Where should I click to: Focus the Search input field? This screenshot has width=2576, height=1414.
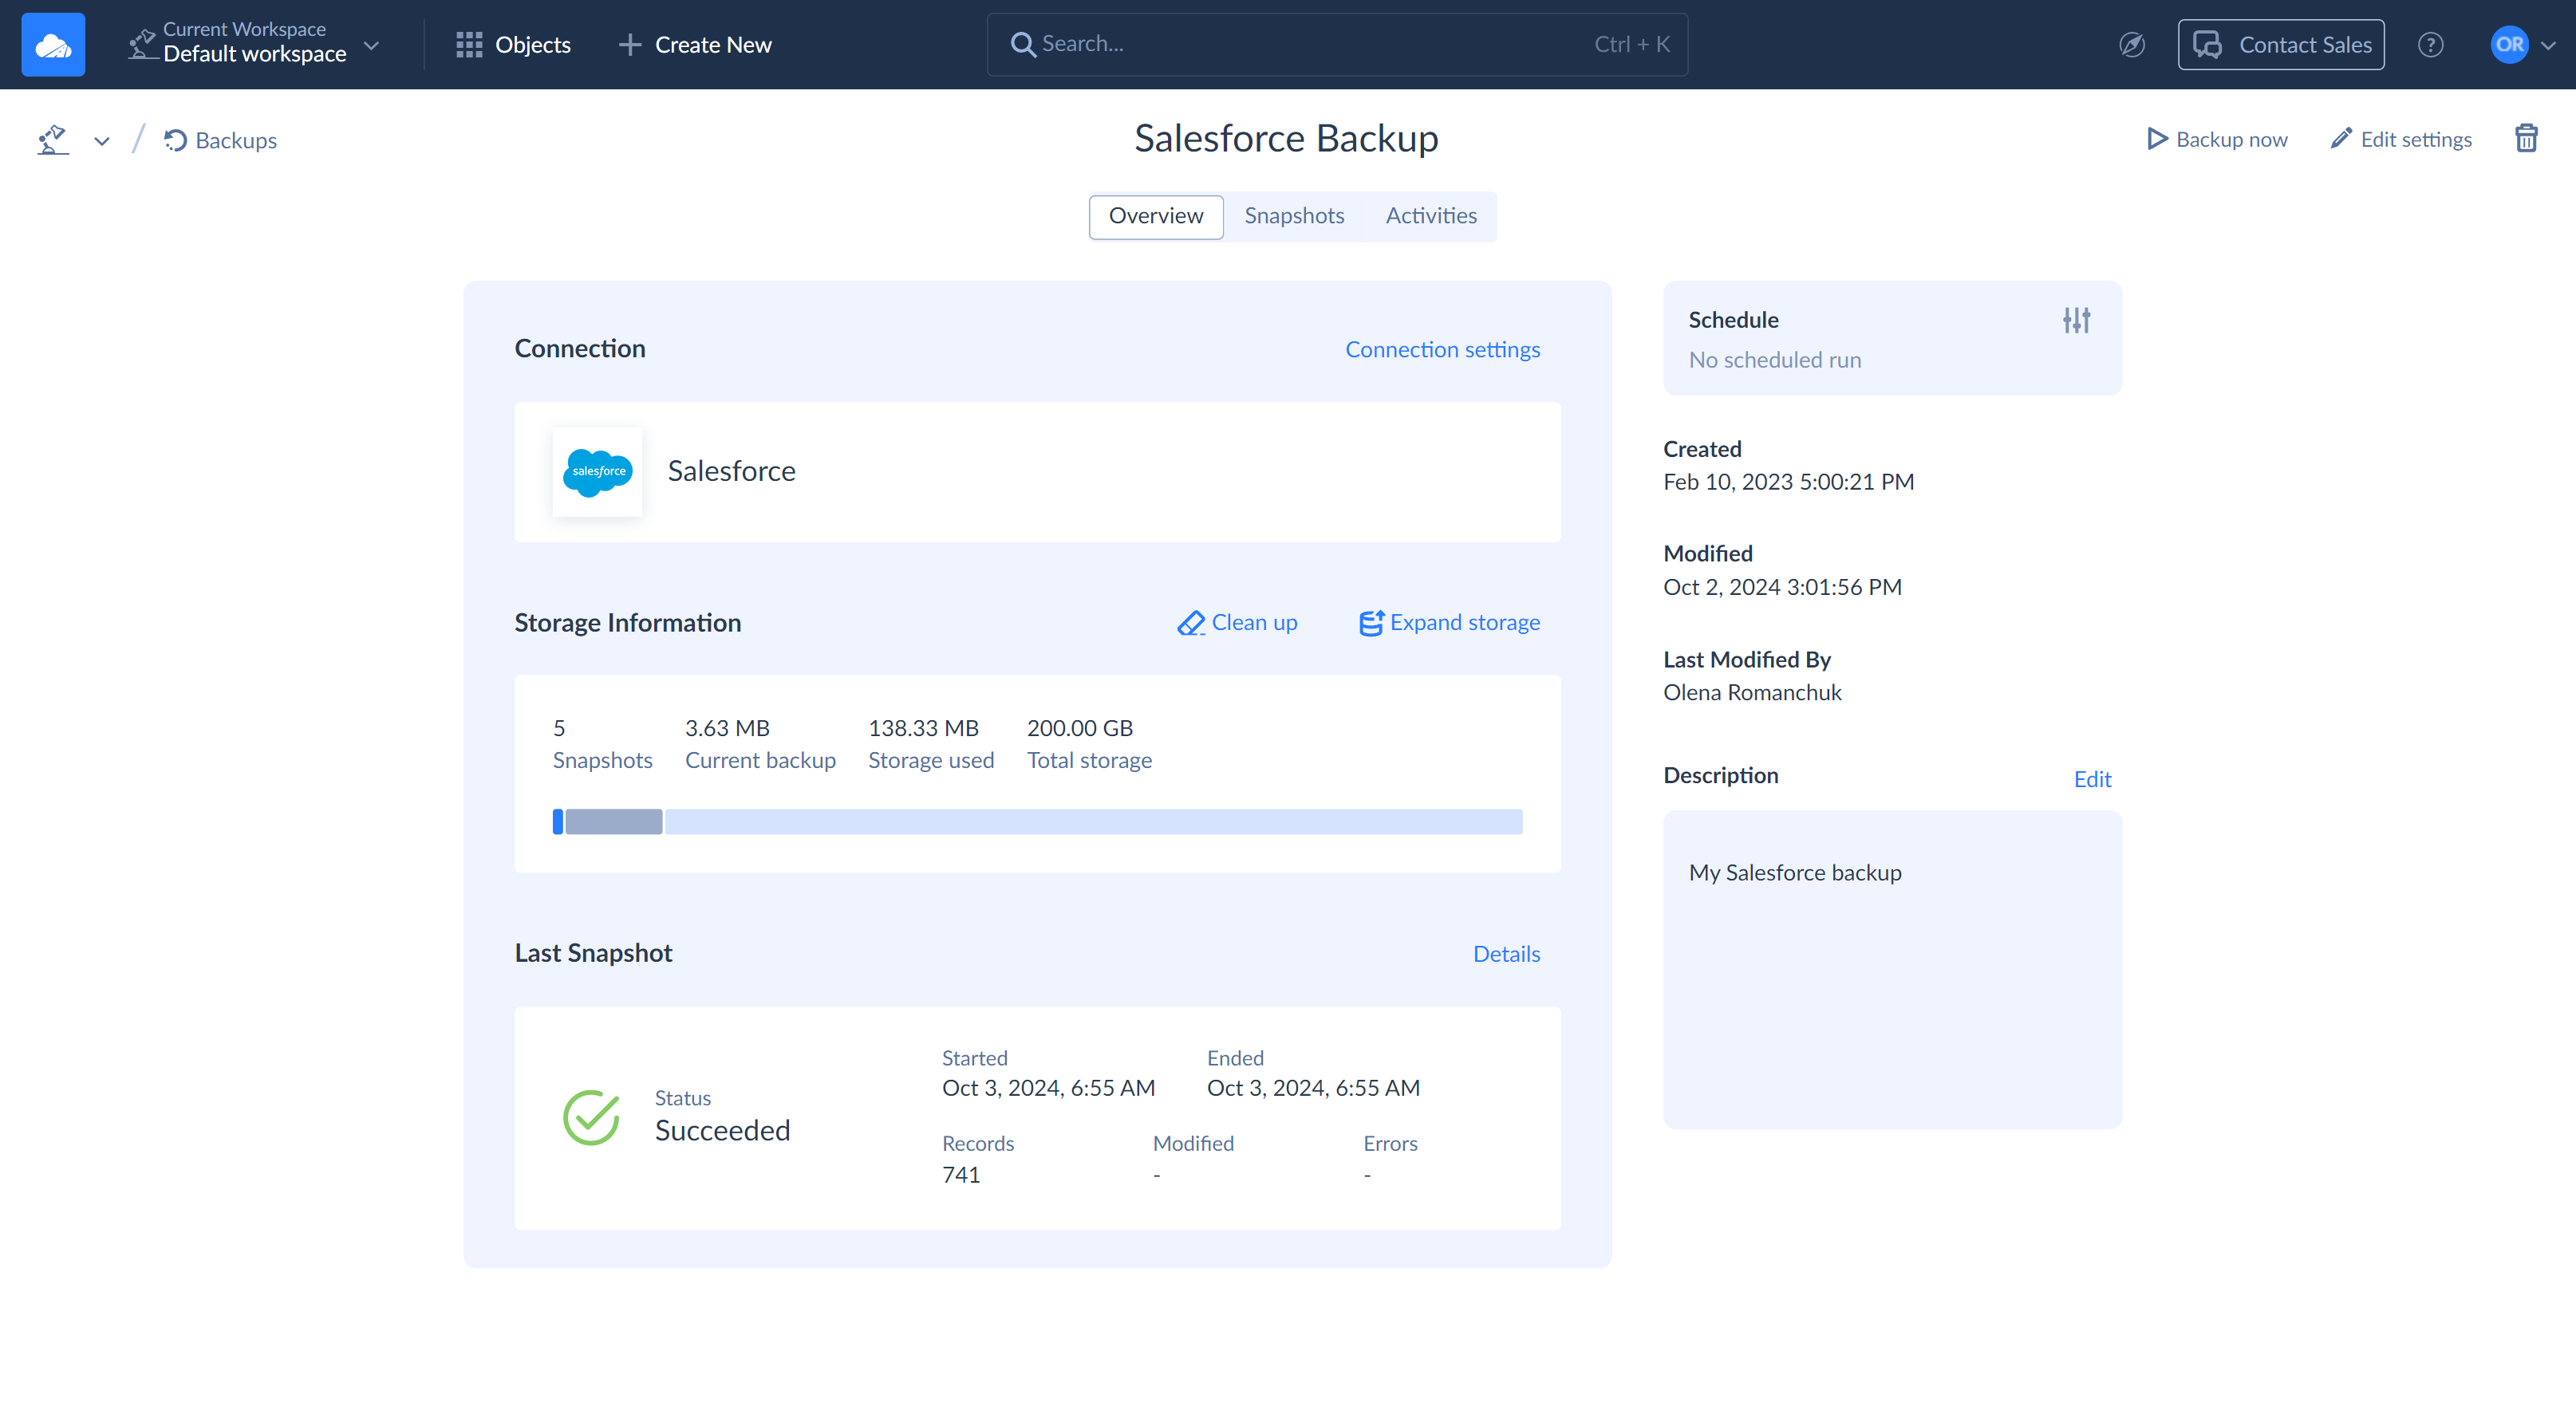(1337, 44)
